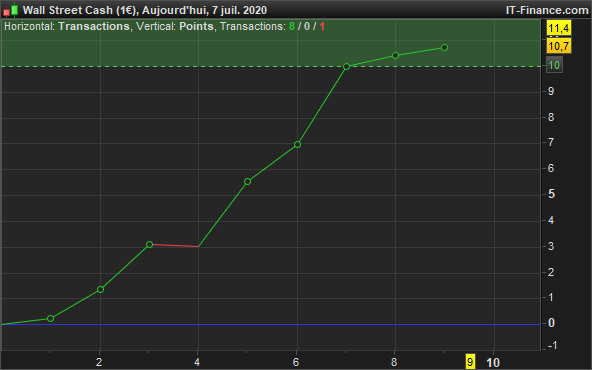This screenshot has width=592, height=370.
Task: Click the yellow 11,4 price label
Action: click(x=559, y=28)
